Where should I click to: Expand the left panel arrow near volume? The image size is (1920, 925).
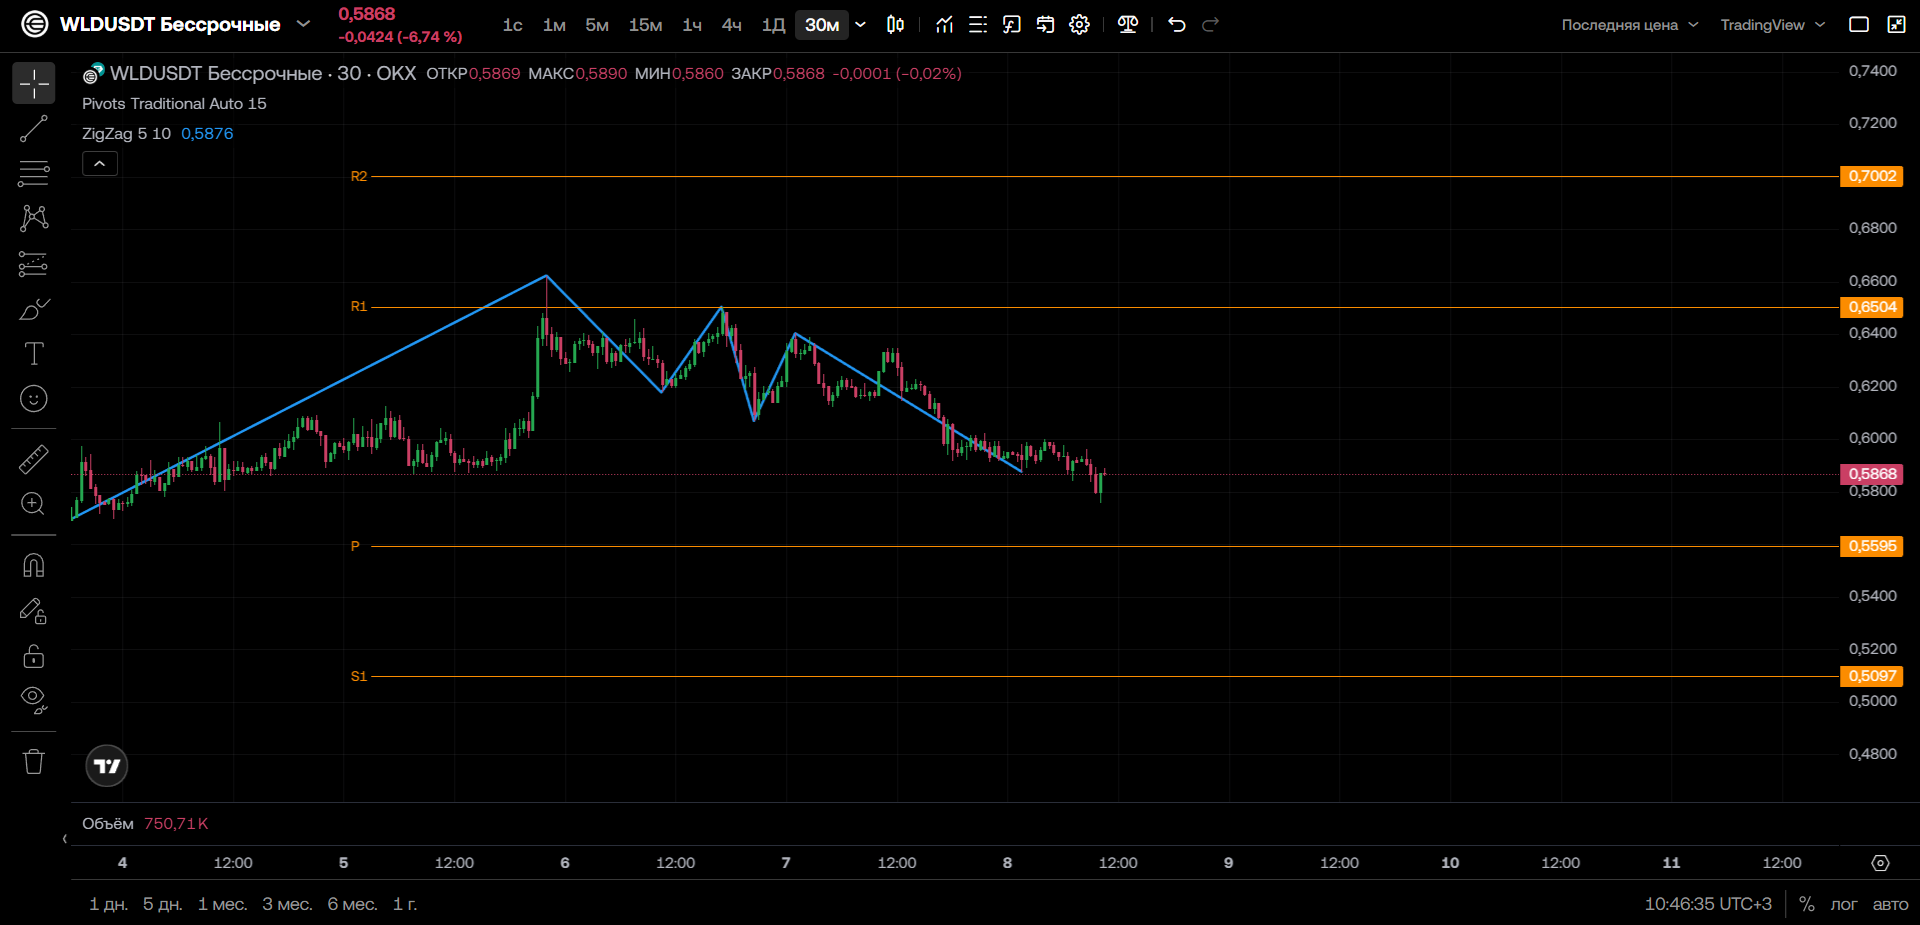tap(65, 839)
